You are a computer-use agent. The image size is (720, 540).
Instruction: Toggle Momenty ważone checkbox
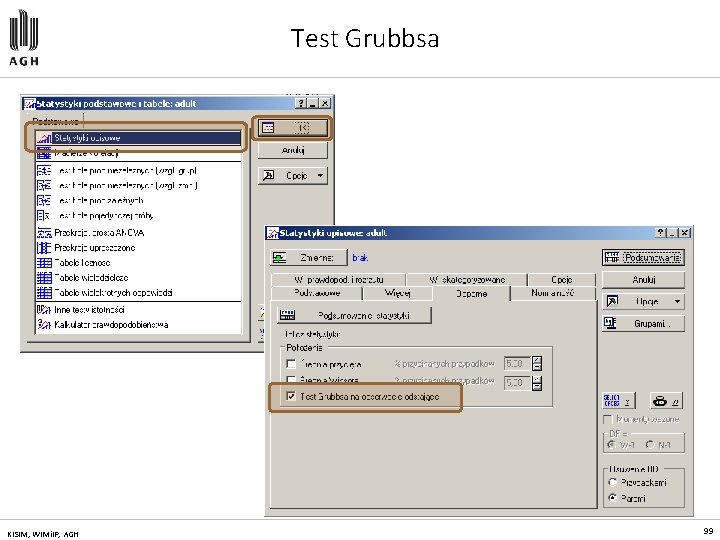point(608,419)
